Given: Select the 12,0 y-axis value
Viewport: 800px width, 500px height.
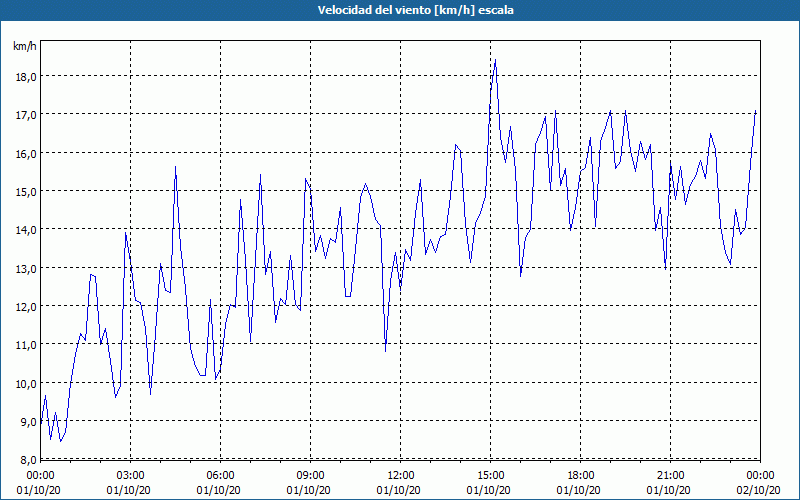Looking at the screenshot, I should point(27,307).
